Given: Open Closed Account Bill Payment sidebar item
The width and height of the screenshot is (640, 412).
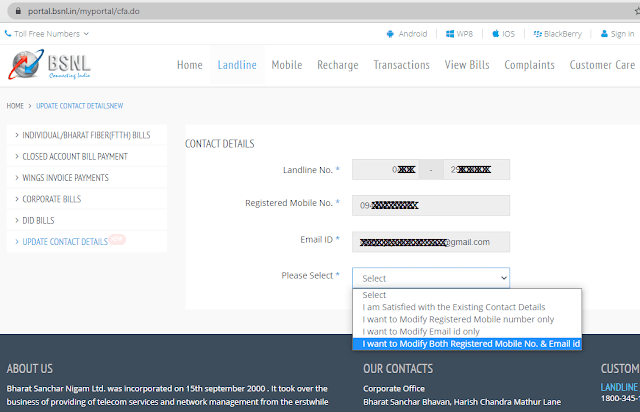Looking at the screenshot, I should click(87, 156).
